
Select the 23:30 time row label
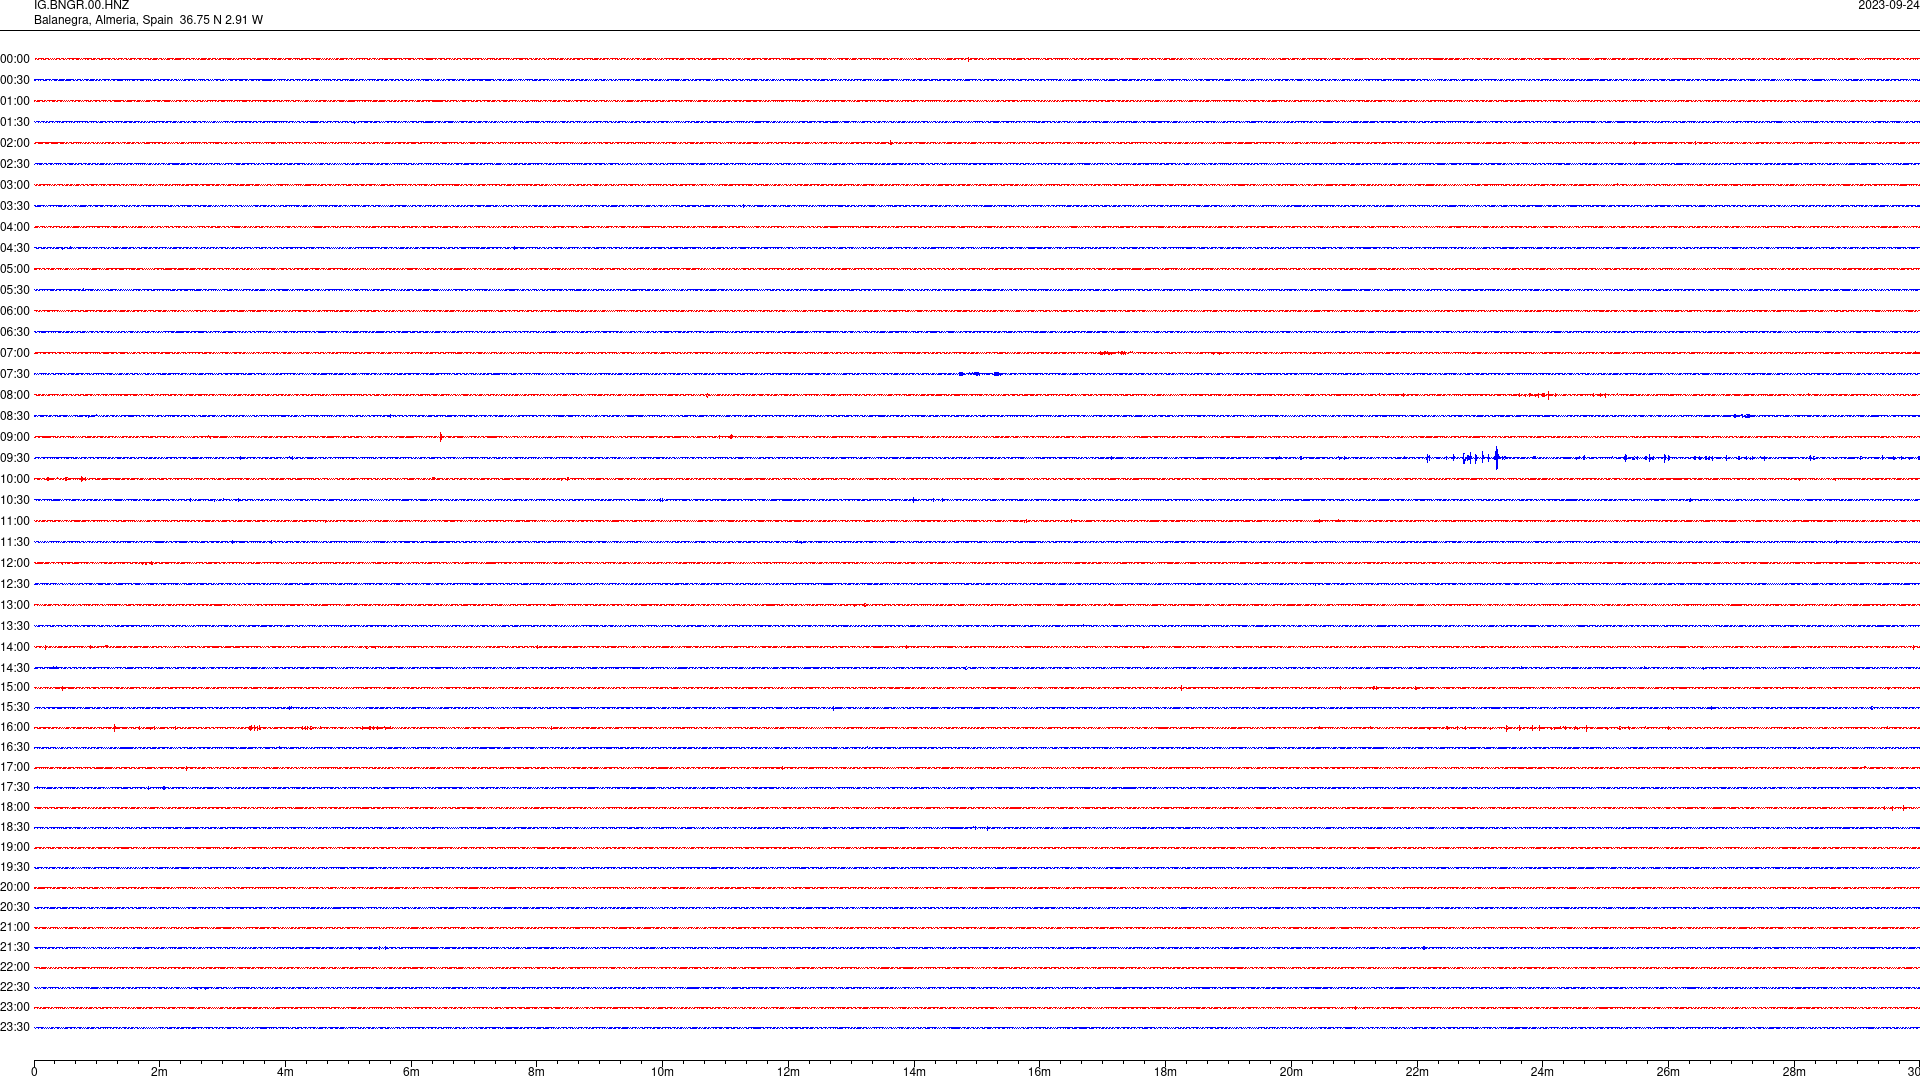[x=15, y=1027]
